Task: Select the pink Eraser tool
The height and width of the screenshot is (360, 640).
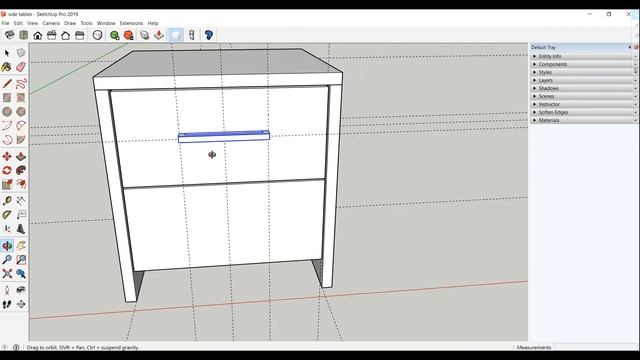Action: tap(21, 67)
